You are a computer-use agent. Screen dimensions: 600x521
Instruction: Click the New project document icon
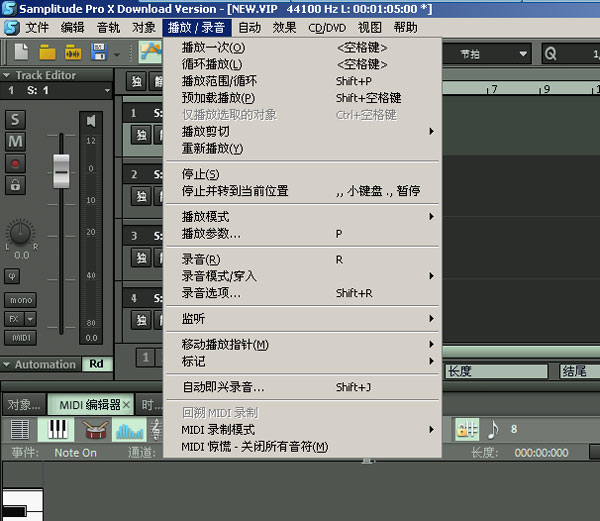pos(21,52)
